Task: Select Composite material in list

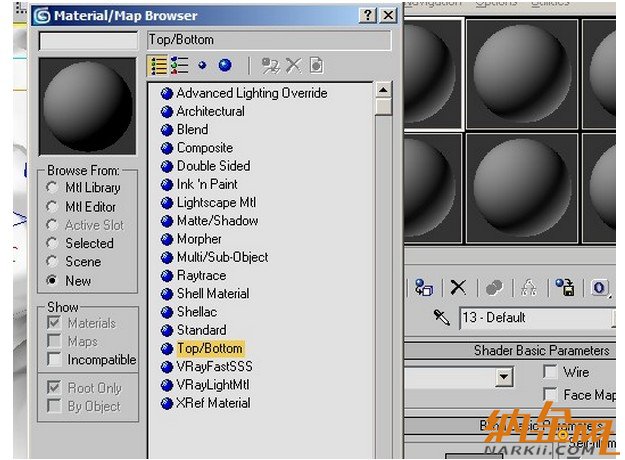Action: (x=205, y=148)
